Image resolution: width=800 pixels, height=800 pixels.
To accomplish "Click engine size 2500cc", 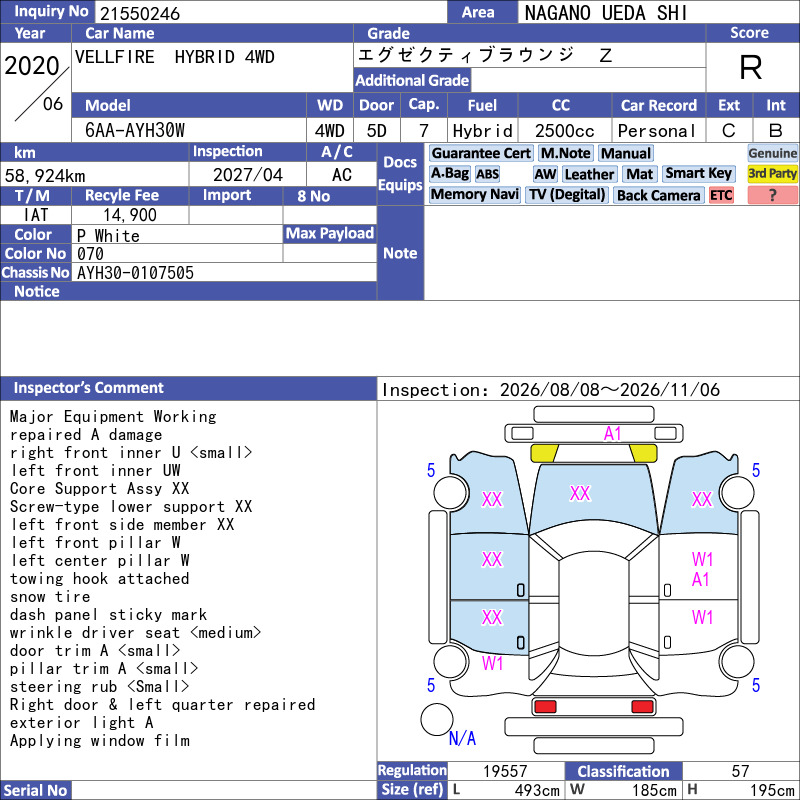I will click(x=564, y=131).
